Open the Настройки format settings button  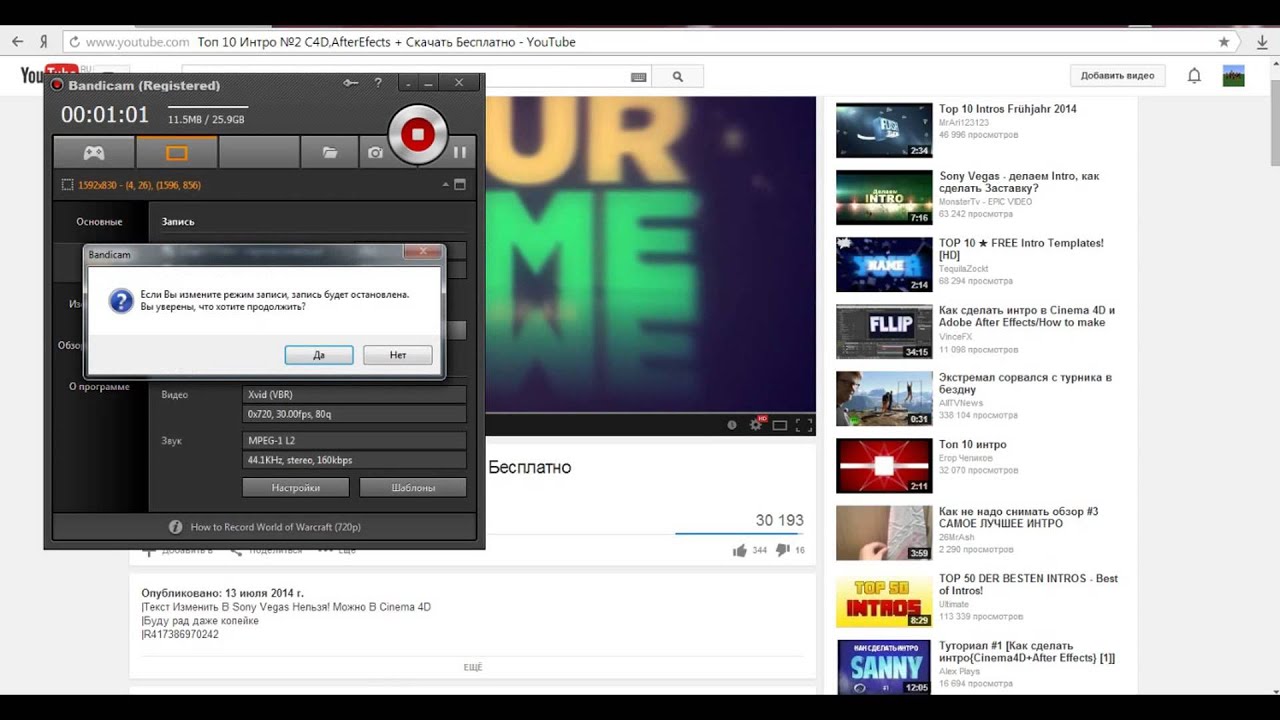coord(296,488)
